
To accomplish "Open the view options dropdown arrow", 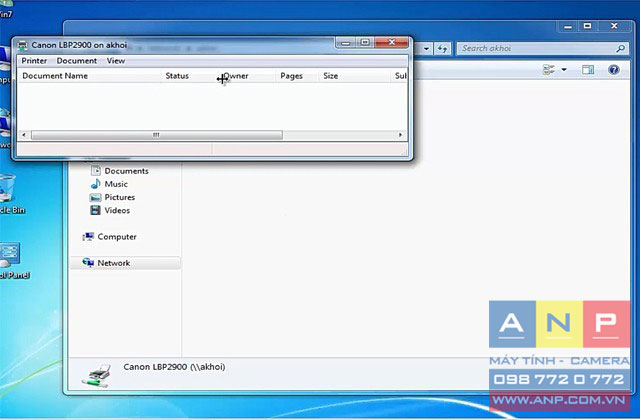I will coord(564,70).
